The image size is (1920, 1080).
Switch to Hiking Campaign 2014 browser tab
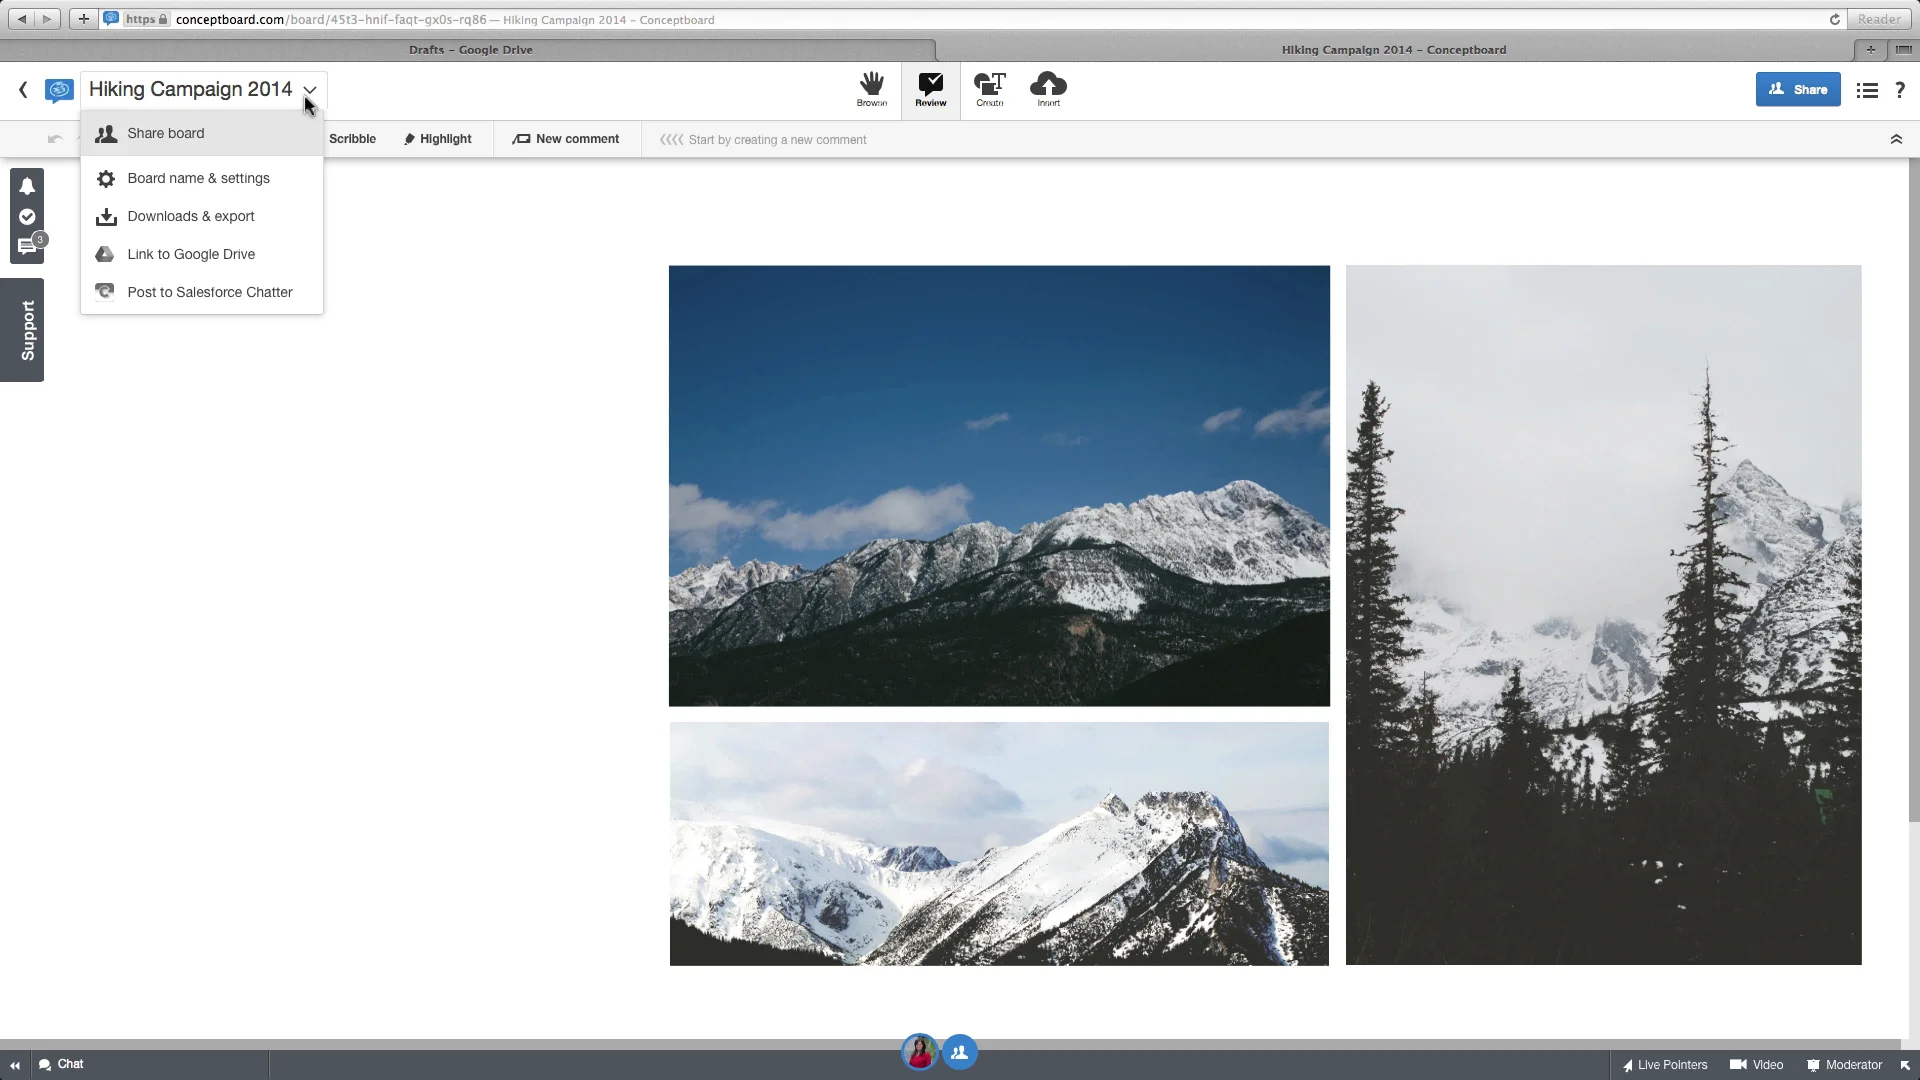[x=1394, y=49]
